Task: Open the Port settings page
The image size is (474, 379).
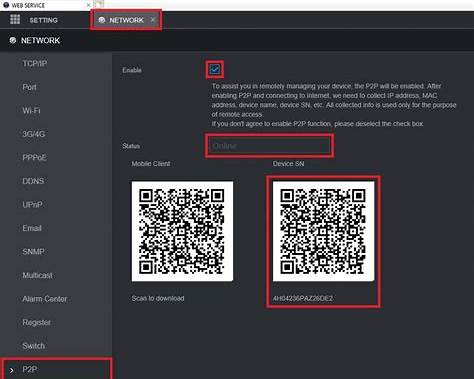Action: (x=29, y=87)
